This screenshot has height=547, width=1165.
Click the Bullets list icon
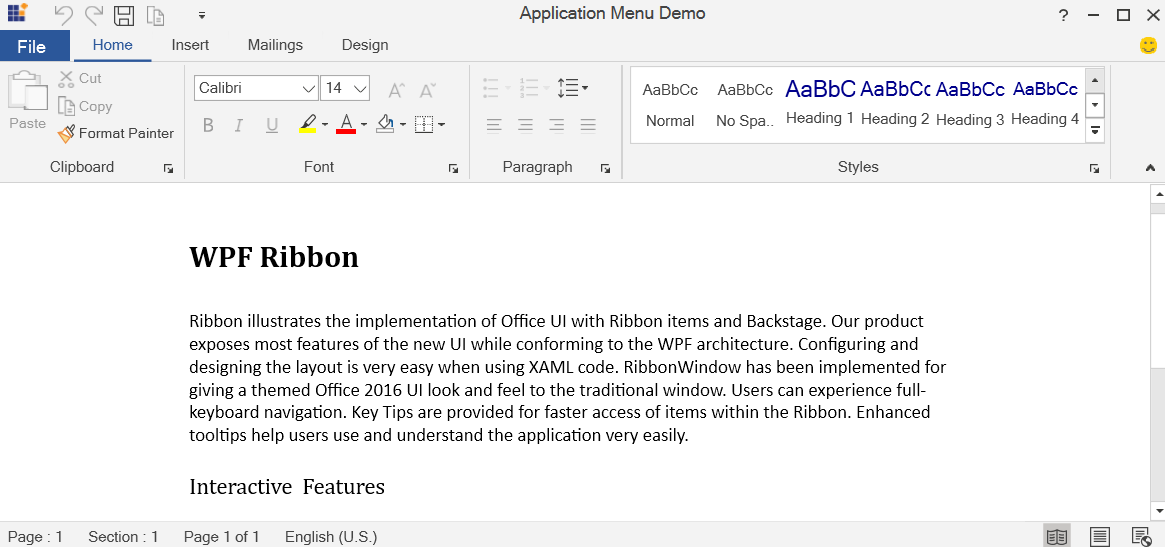(490, 88)
